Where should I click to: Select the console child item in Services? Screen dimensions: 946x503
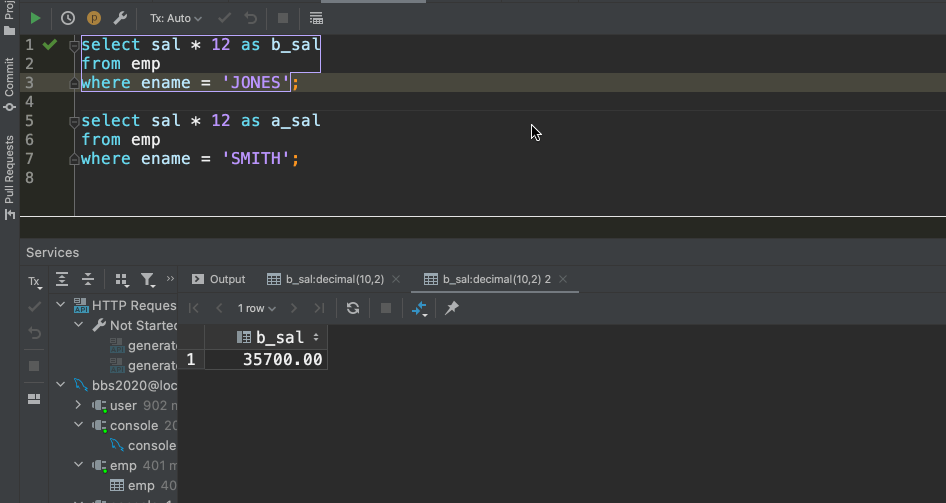click(x=144, y=446)
